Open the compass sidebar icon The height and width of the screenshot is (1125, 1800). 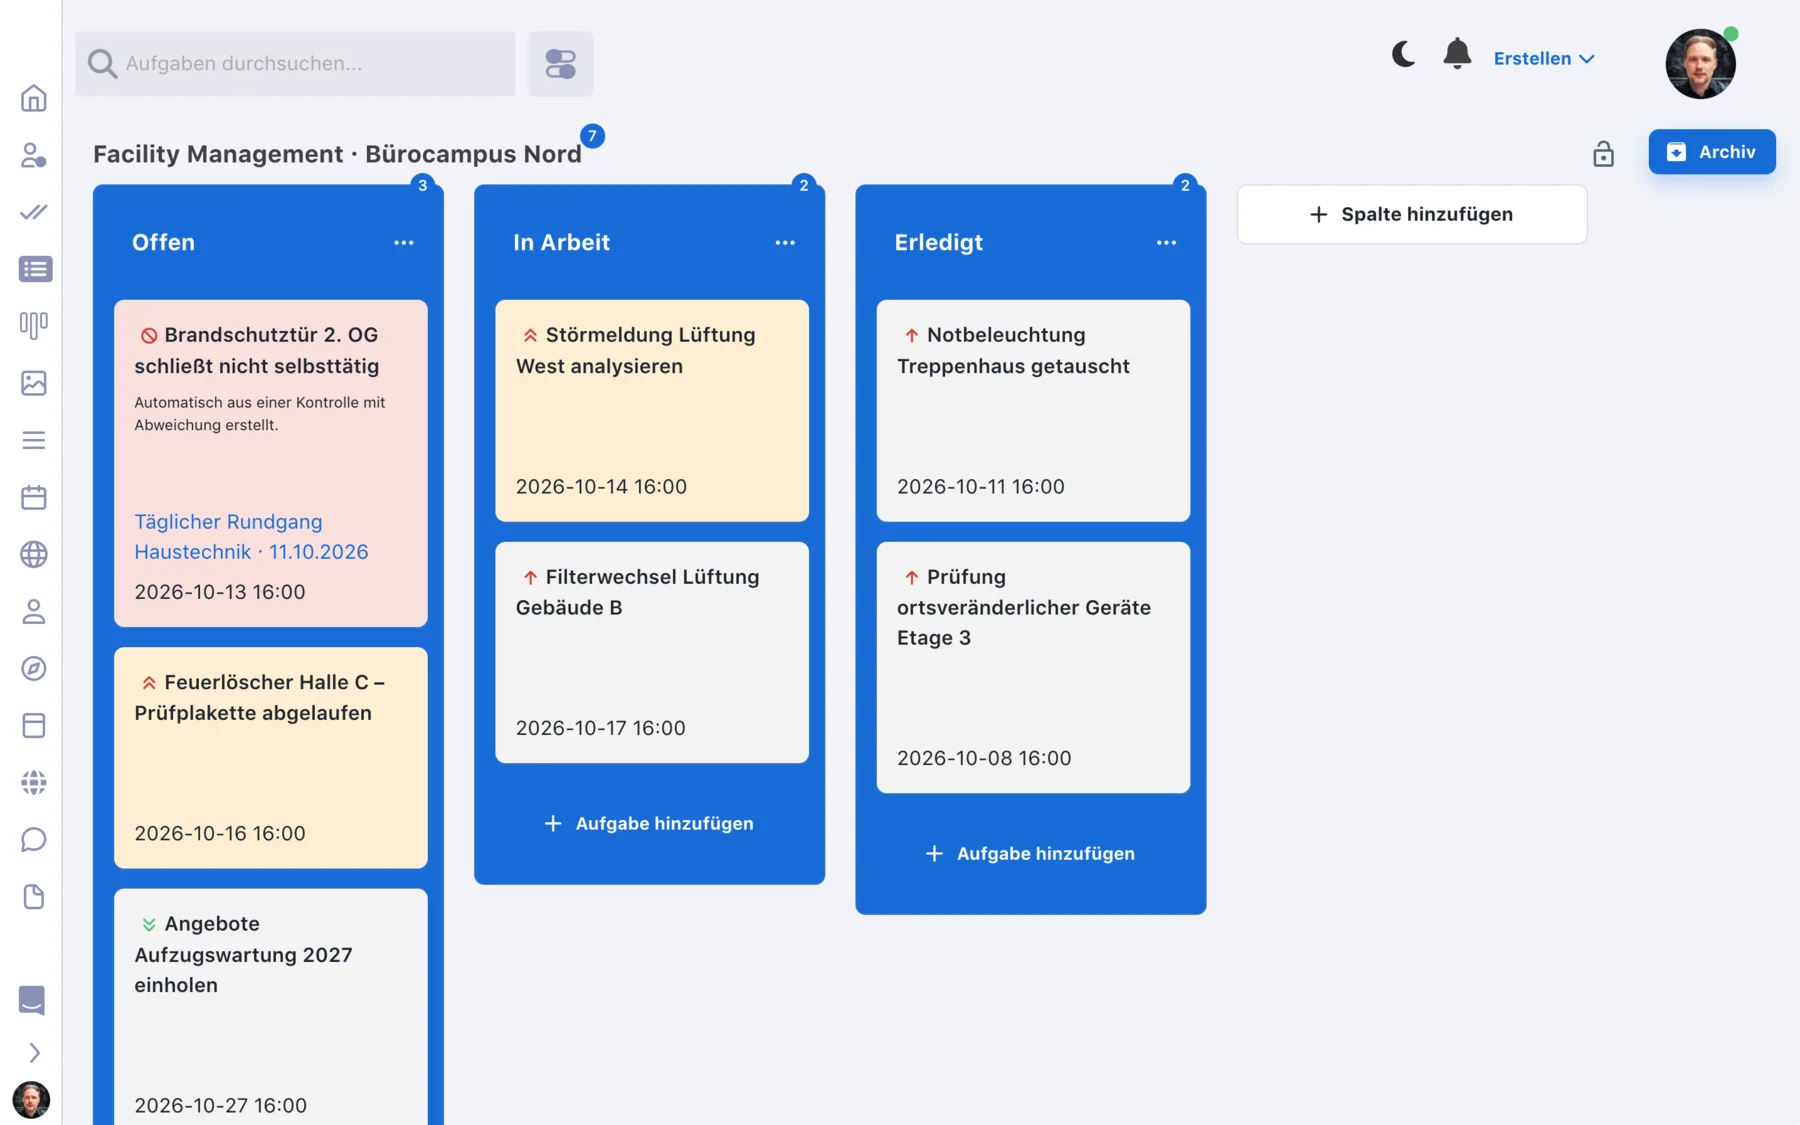click(x=33, y=668)
